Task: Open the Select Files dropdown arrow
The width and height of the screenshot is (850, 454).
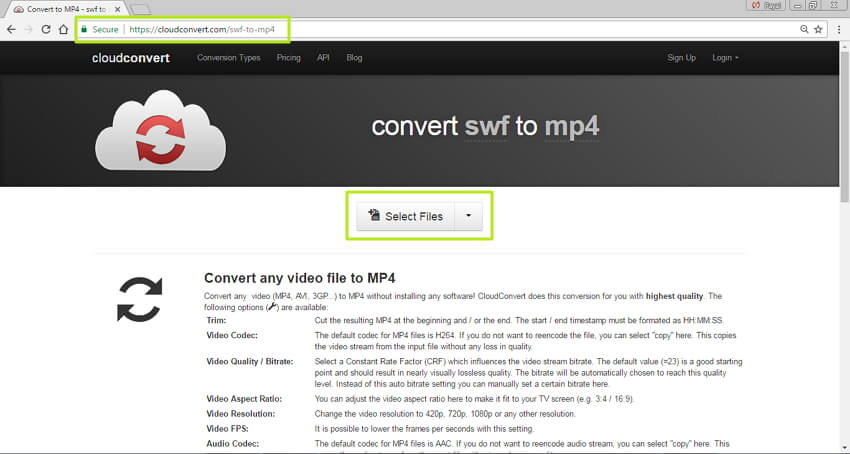Action: 468,216
